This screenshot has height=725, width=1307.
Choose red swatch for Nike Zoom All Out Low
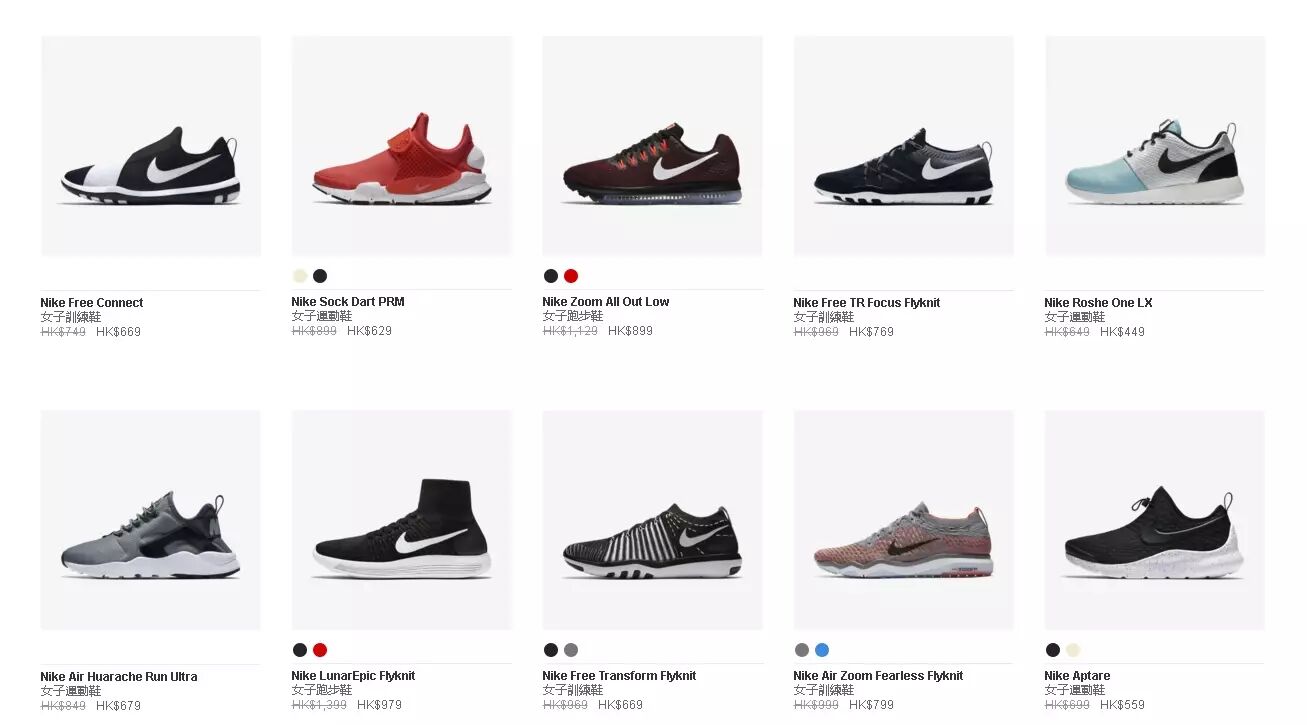tap(571, 276)
